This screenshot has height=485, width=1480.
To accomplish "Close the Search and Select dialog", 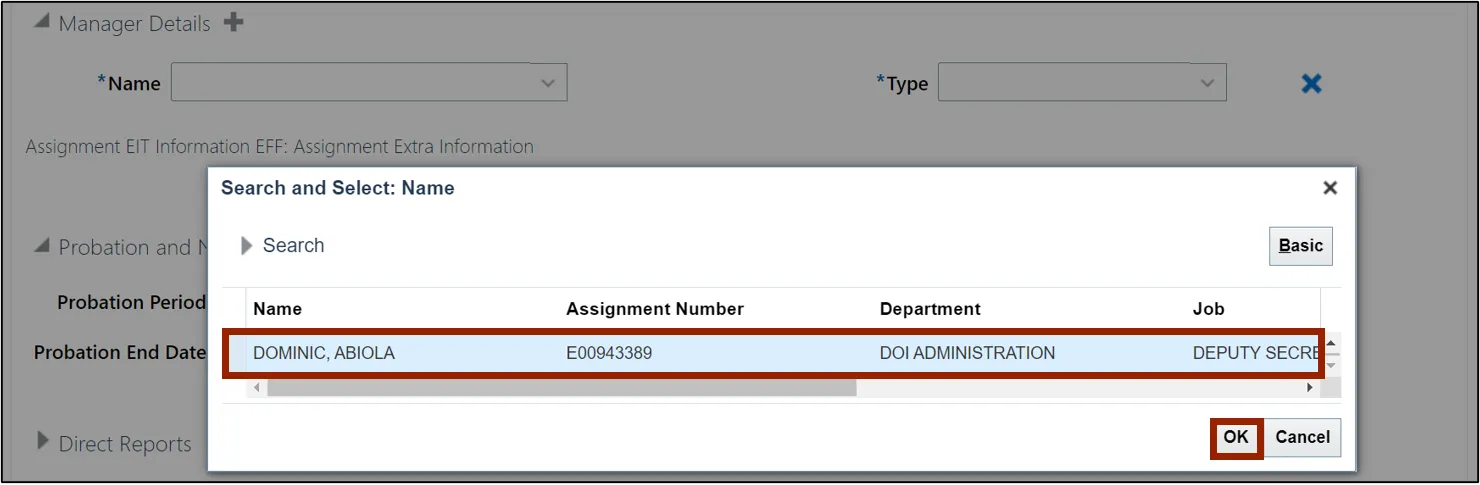I will [1329, 188].
